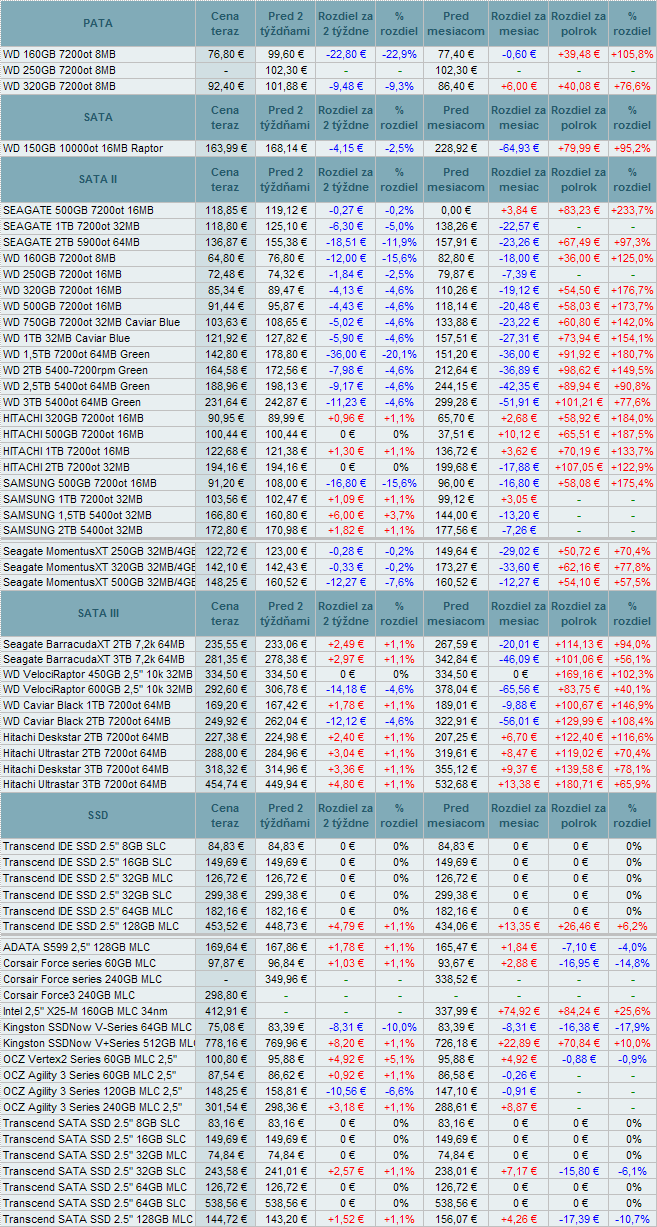This screenshot has height=1227, width=657.
Task: Click the "-65,56 €" monthly difference value
Action: click(520, 689)
